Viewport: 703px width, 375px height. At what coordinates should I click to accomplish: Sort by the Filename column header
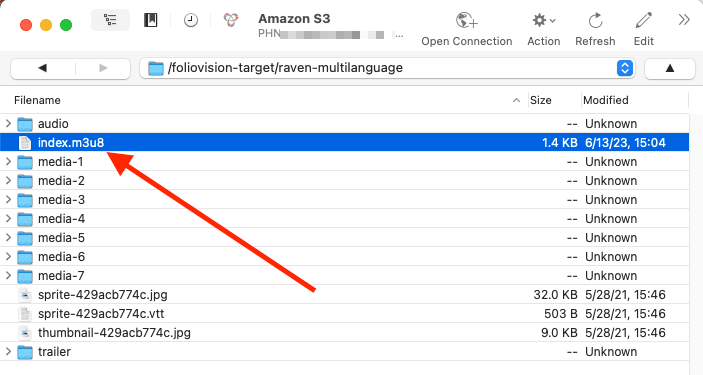pyautogui.click(x=37, y=100)
